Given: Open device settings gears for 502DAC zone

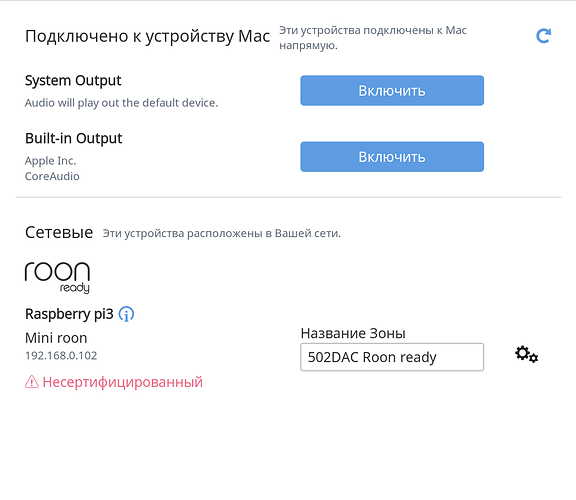Looking at the screenshot, I should pos(526,355).
